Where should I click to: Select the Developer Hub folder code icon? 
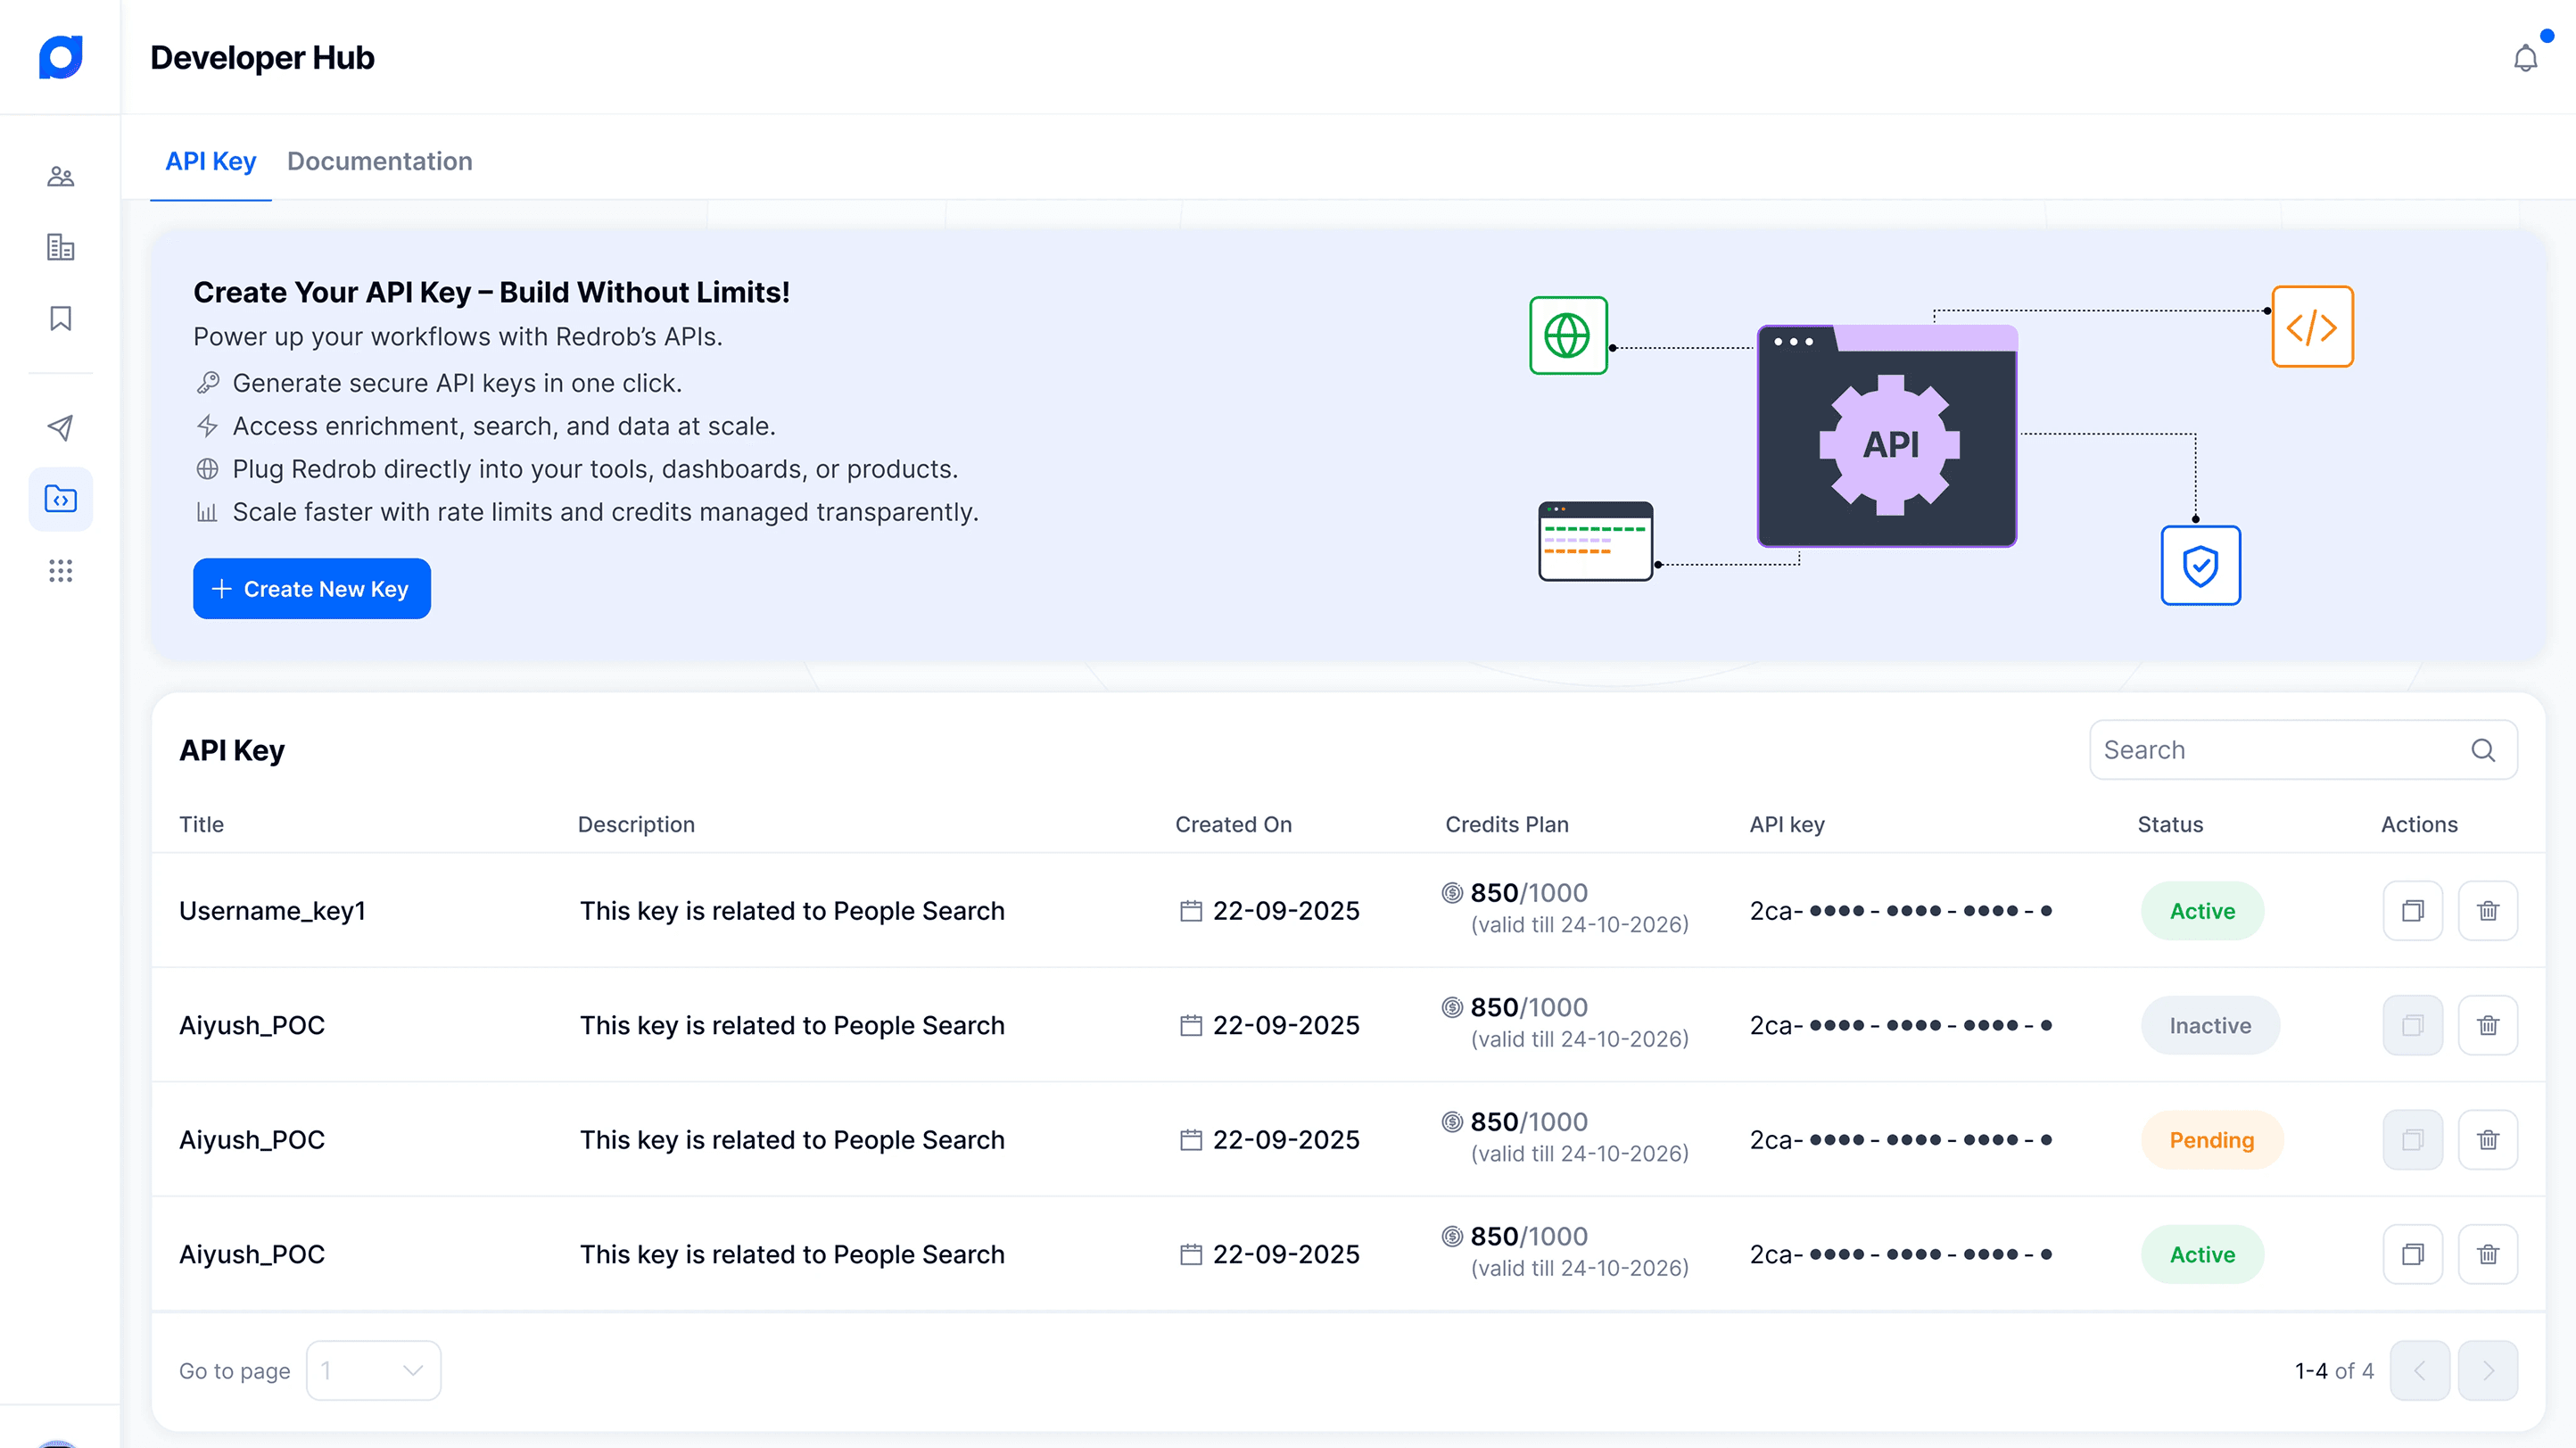point(60,499)
